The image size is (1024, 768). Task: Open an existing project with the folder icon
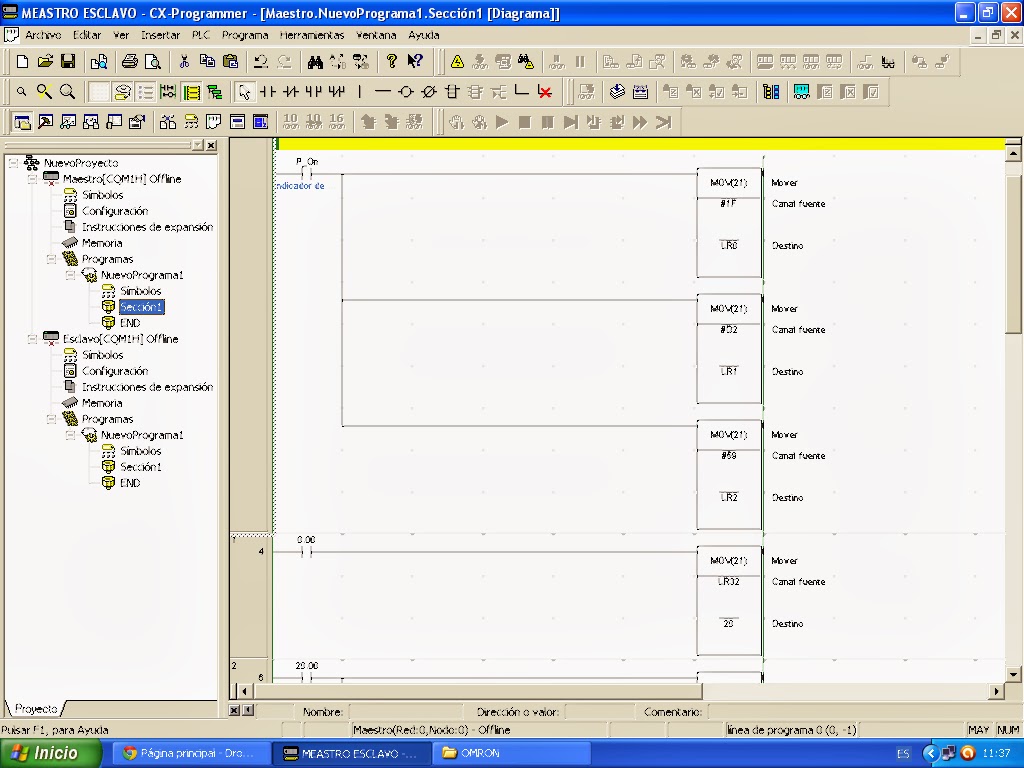(45, 61)
